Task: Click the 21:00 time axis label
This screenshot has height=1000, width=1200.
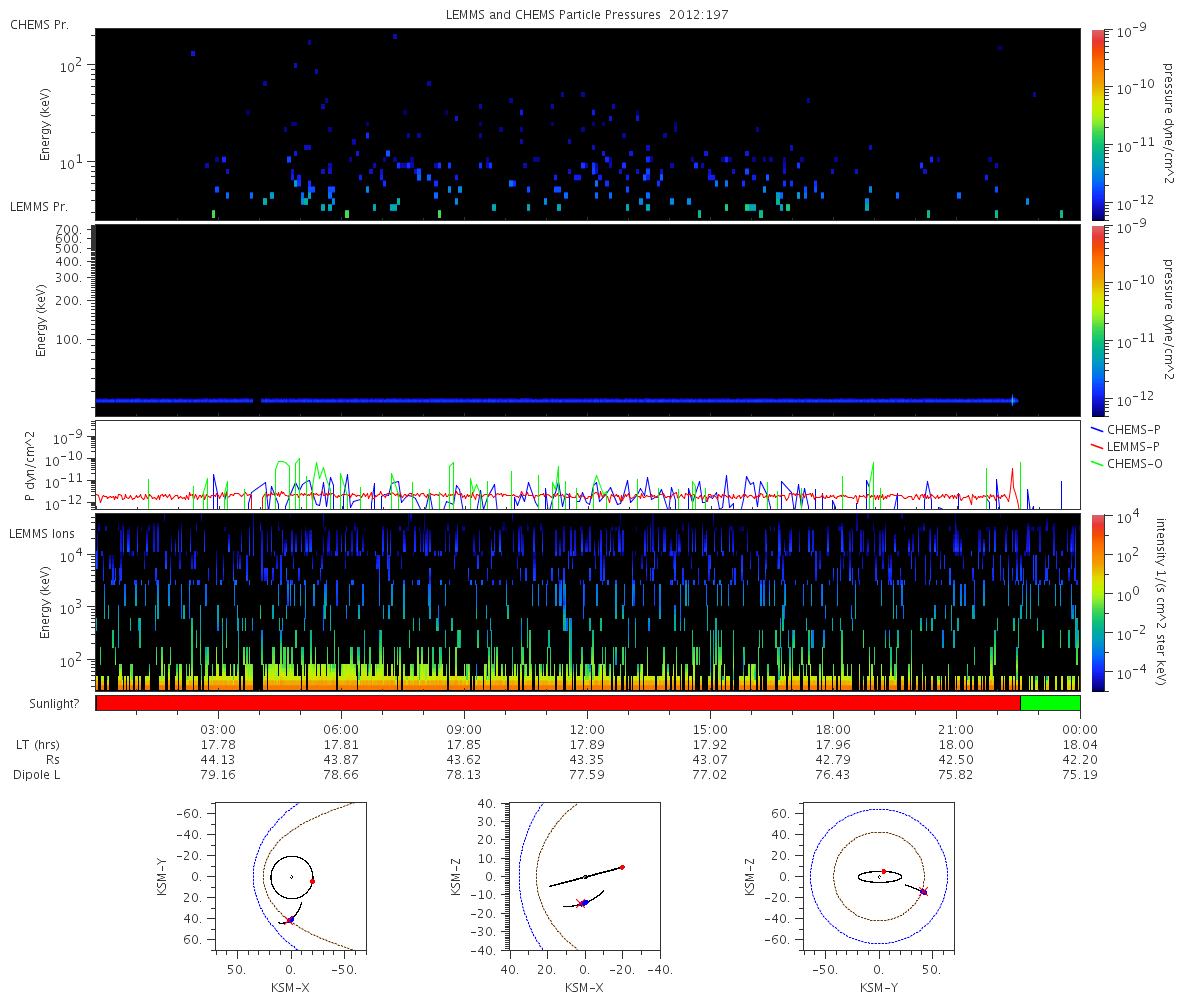Action: pyautogui.click(x=957, y=730)
